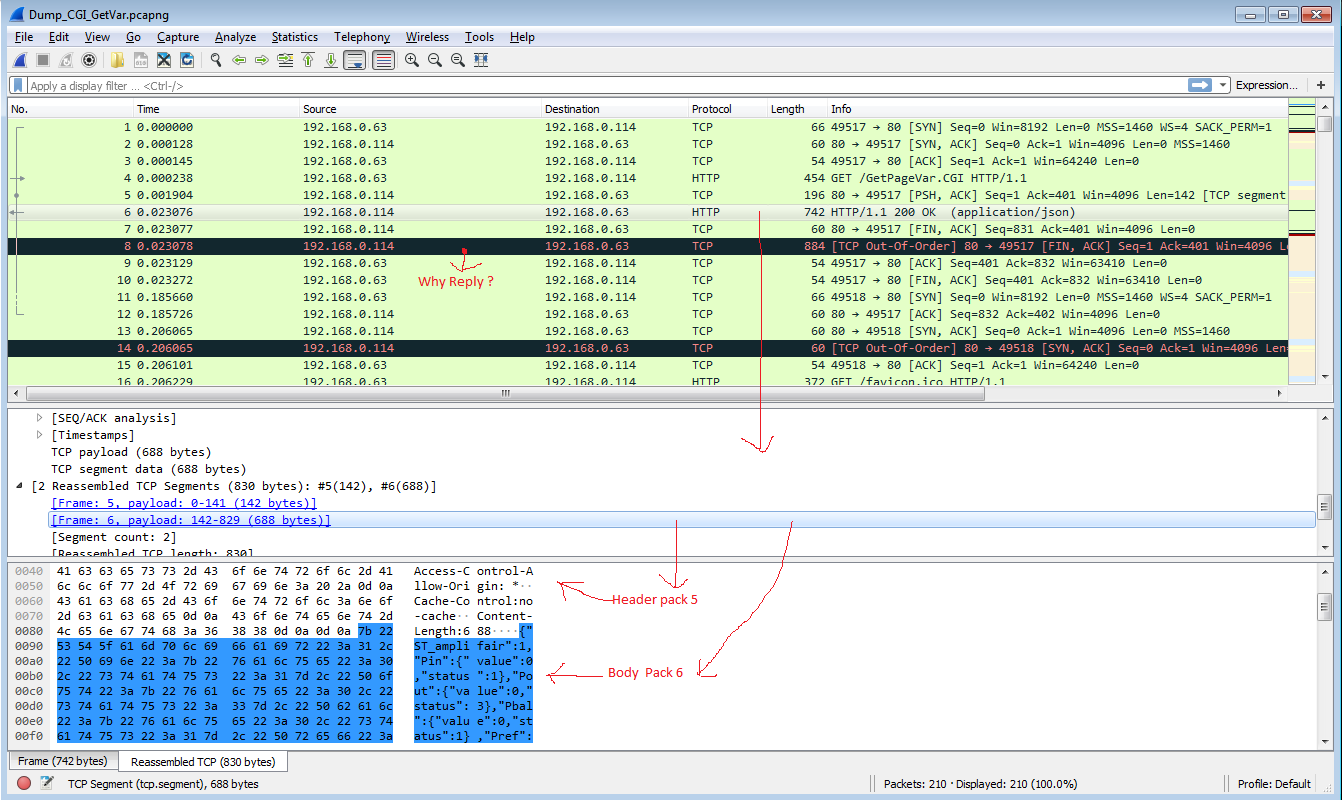Go to the first packet arrow icon
This screenshot has width=1342, height=800.
click(308, 60)
